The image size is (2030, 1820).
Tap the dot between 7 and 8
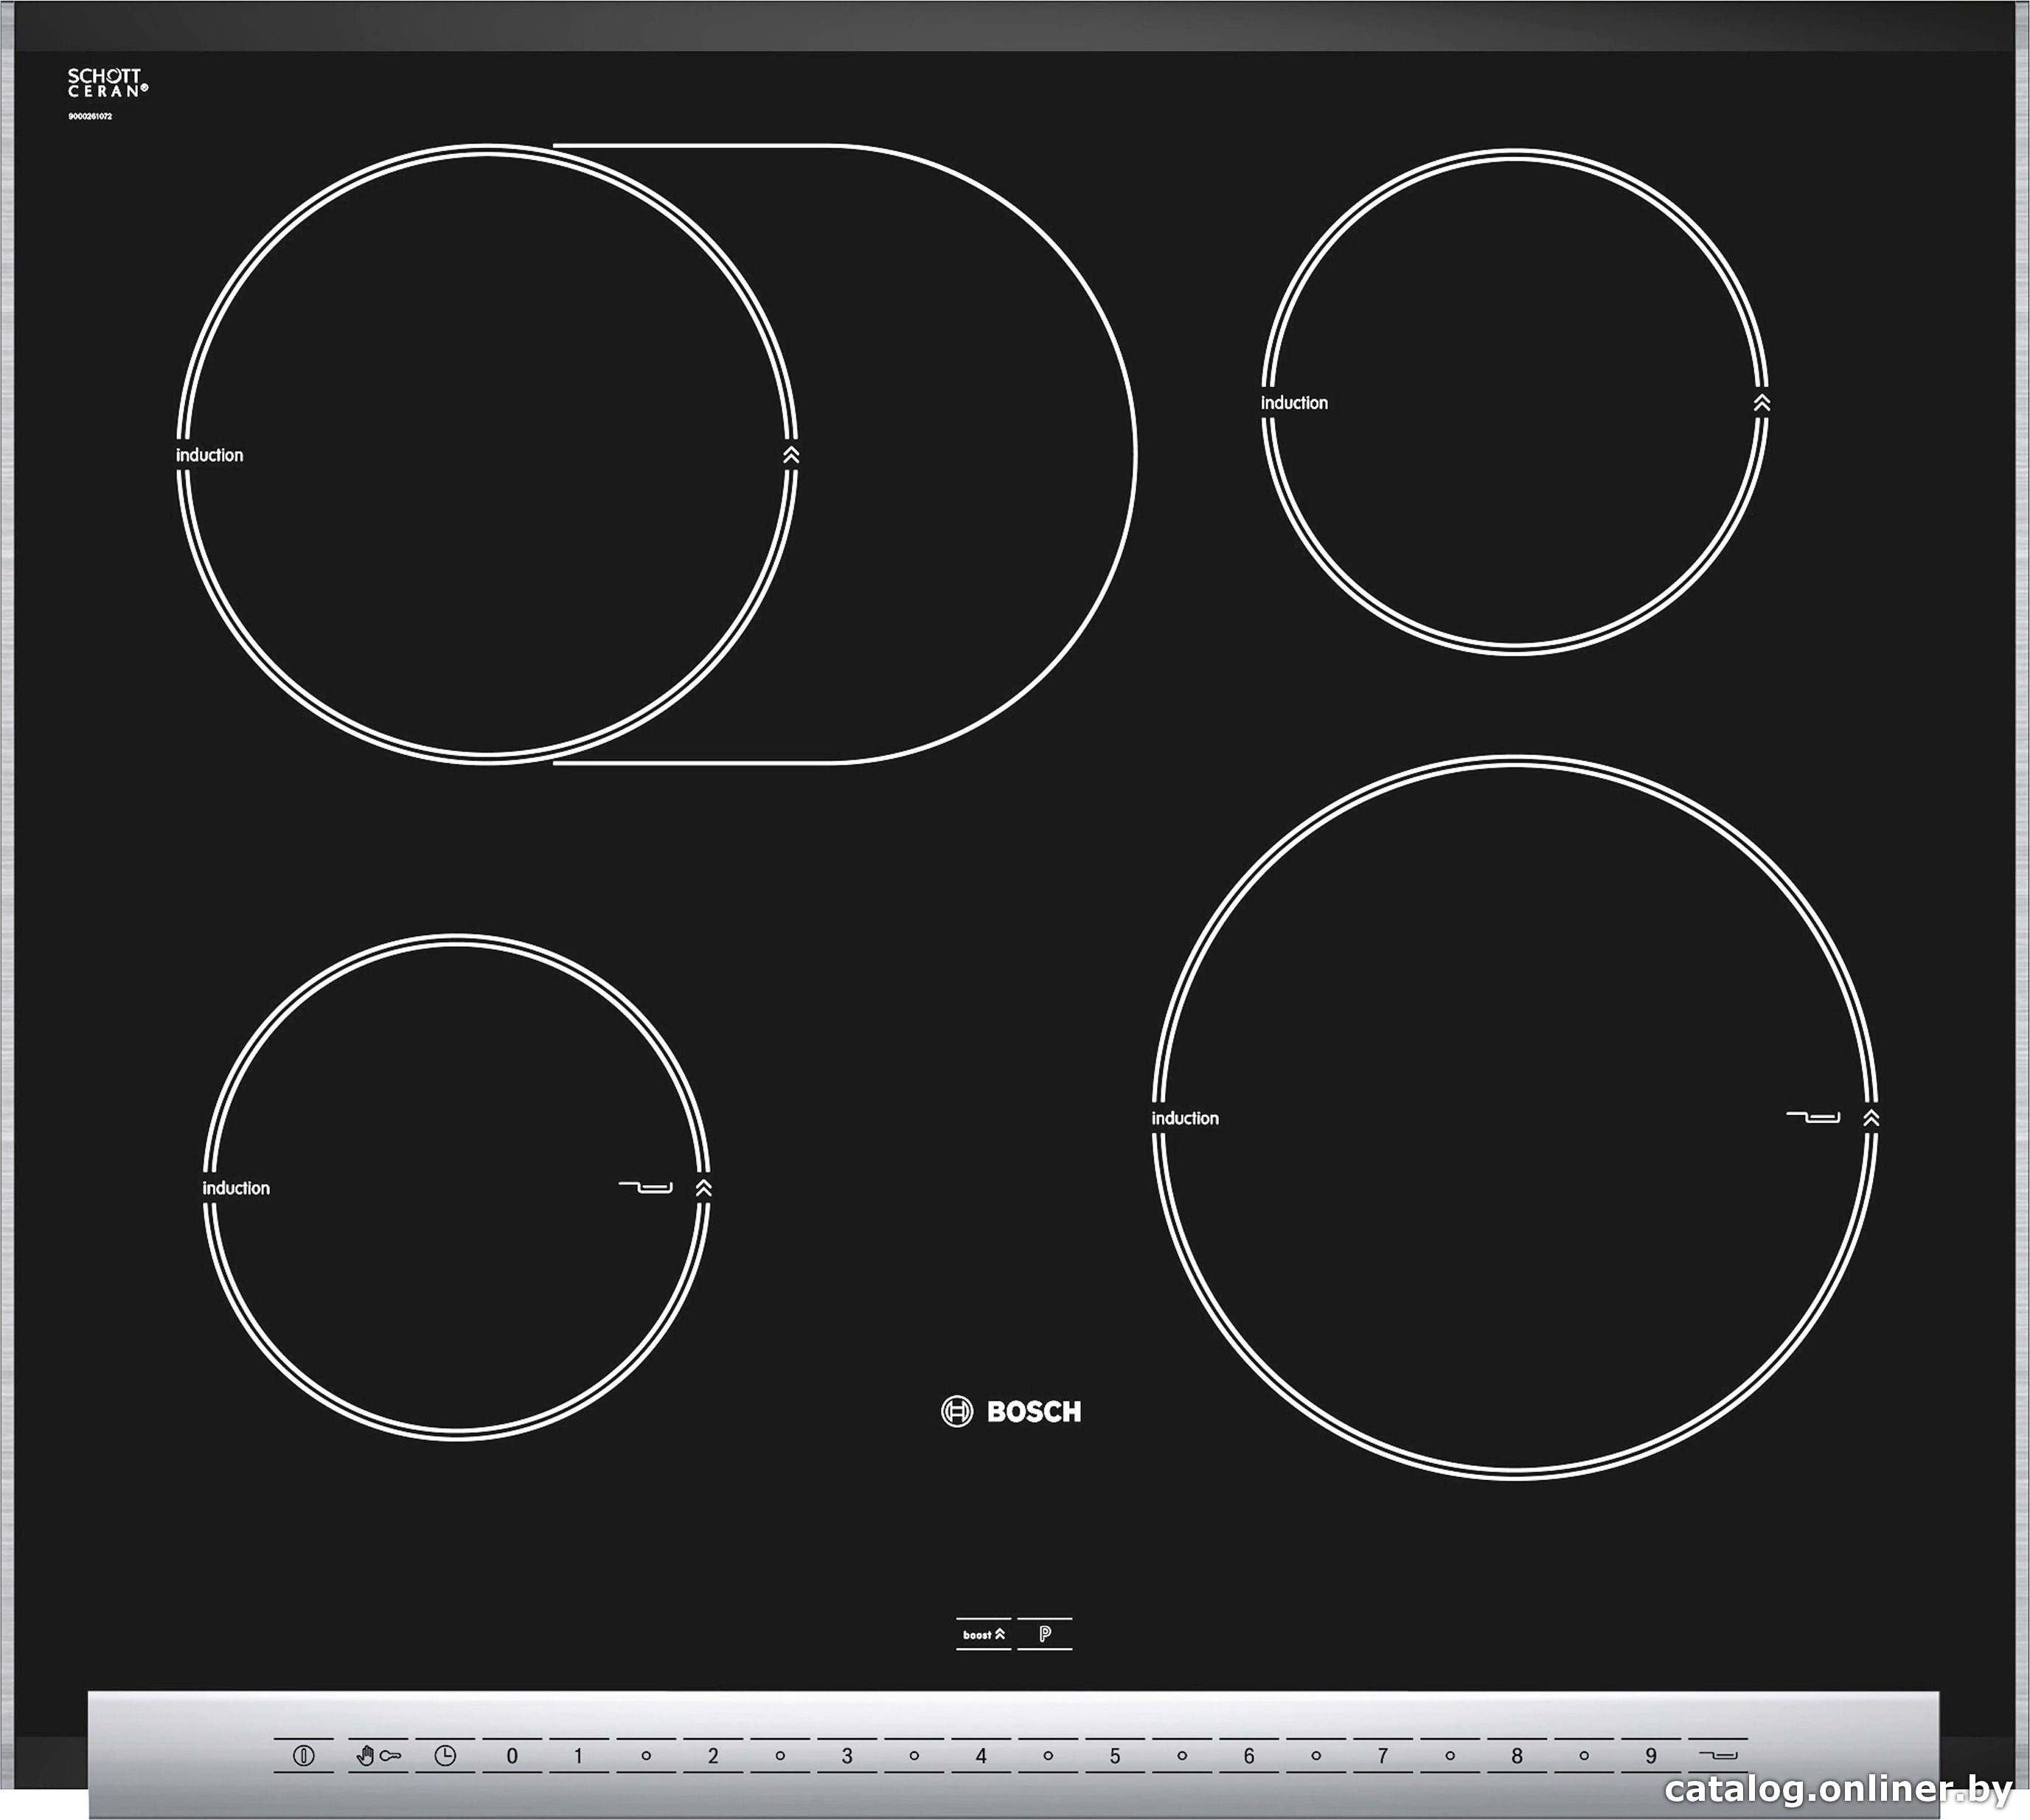click(1450, 1756)
